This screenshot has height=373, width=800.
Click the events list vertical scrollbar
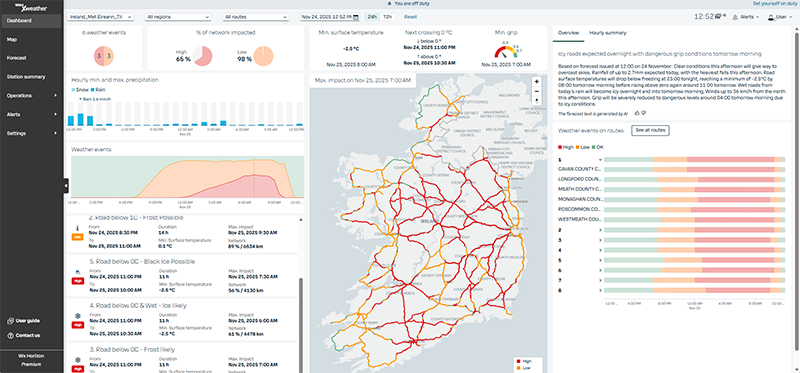(301, 325)
